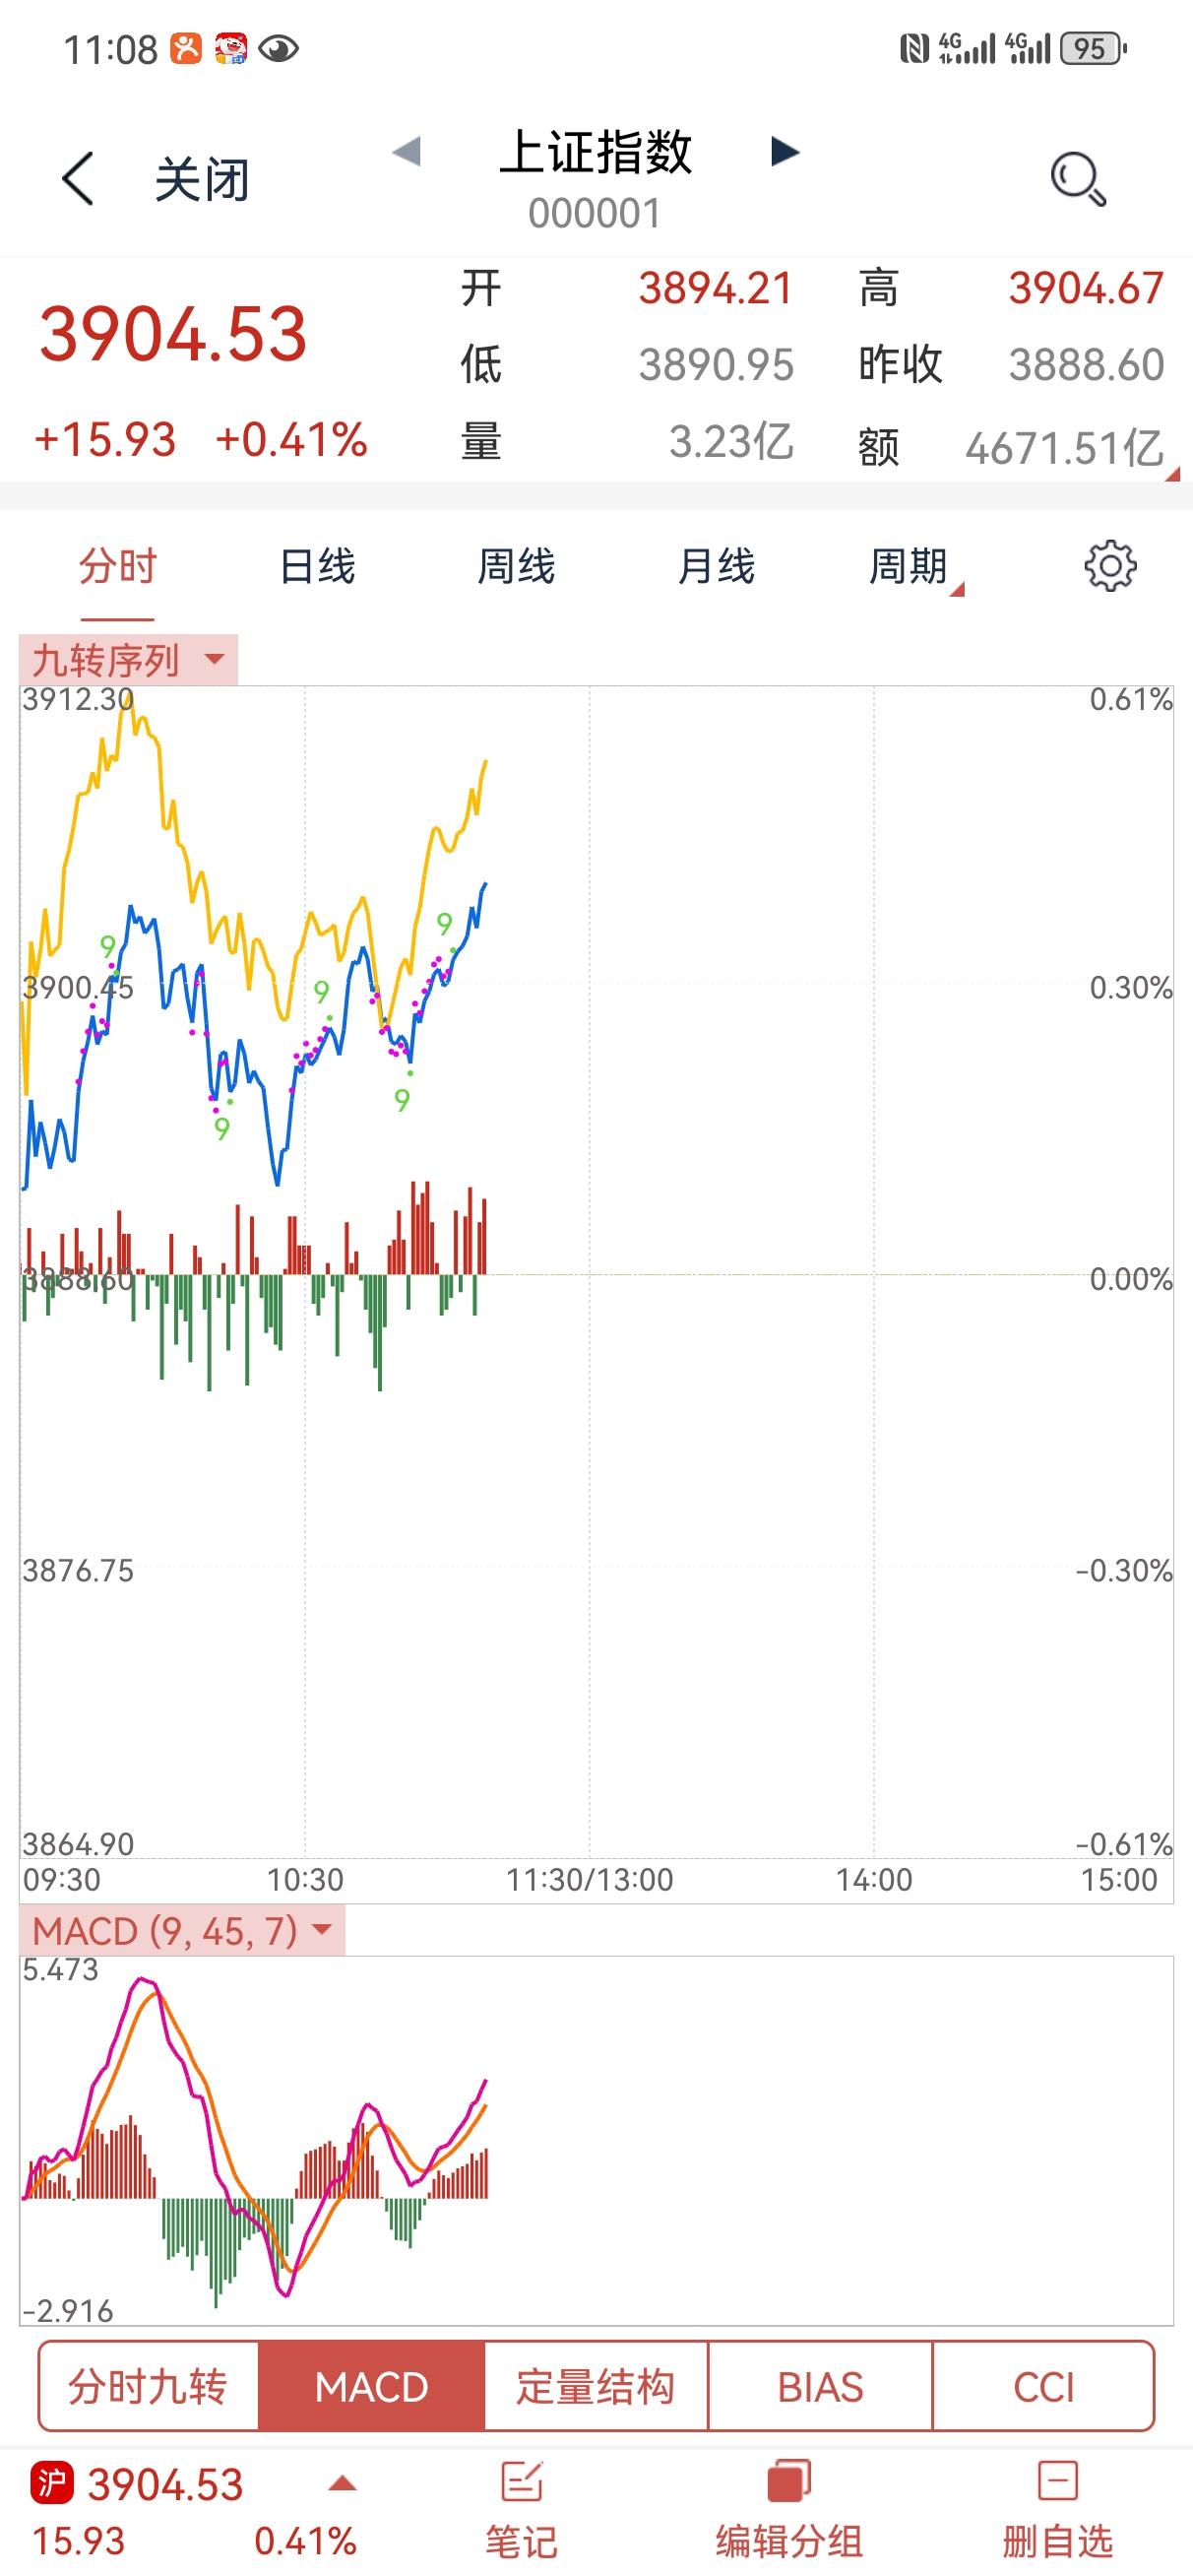
Task: Select the 定量结构 indicator button
Action: [x=596, y=2387]
